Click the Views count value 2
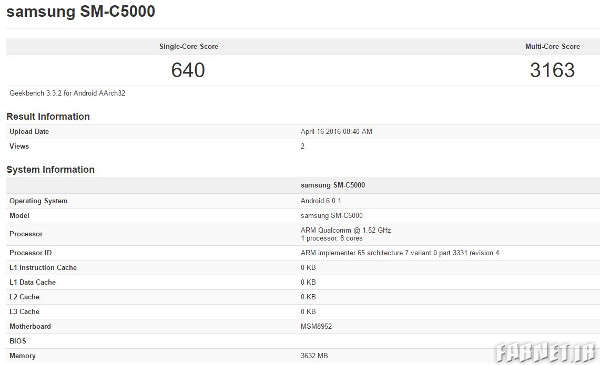Screen dimensions: 600x365 [x=302, y=146]
